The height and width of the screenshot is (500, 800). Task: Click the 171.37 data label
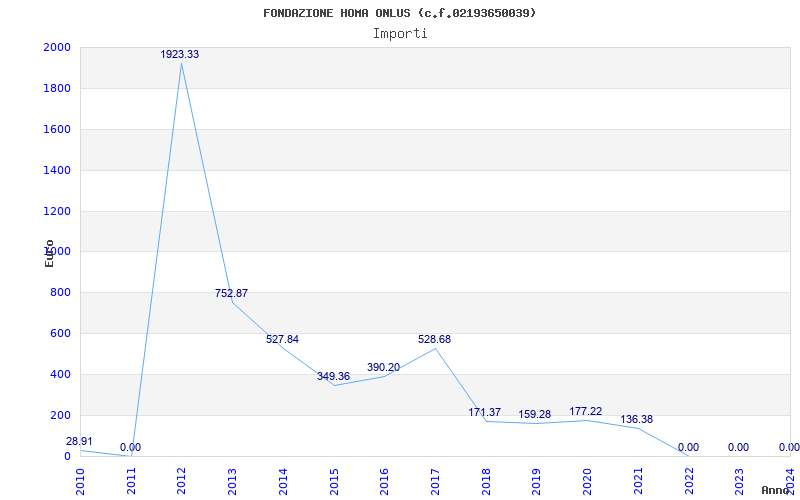pyautogui.click(x=485, y=412)
